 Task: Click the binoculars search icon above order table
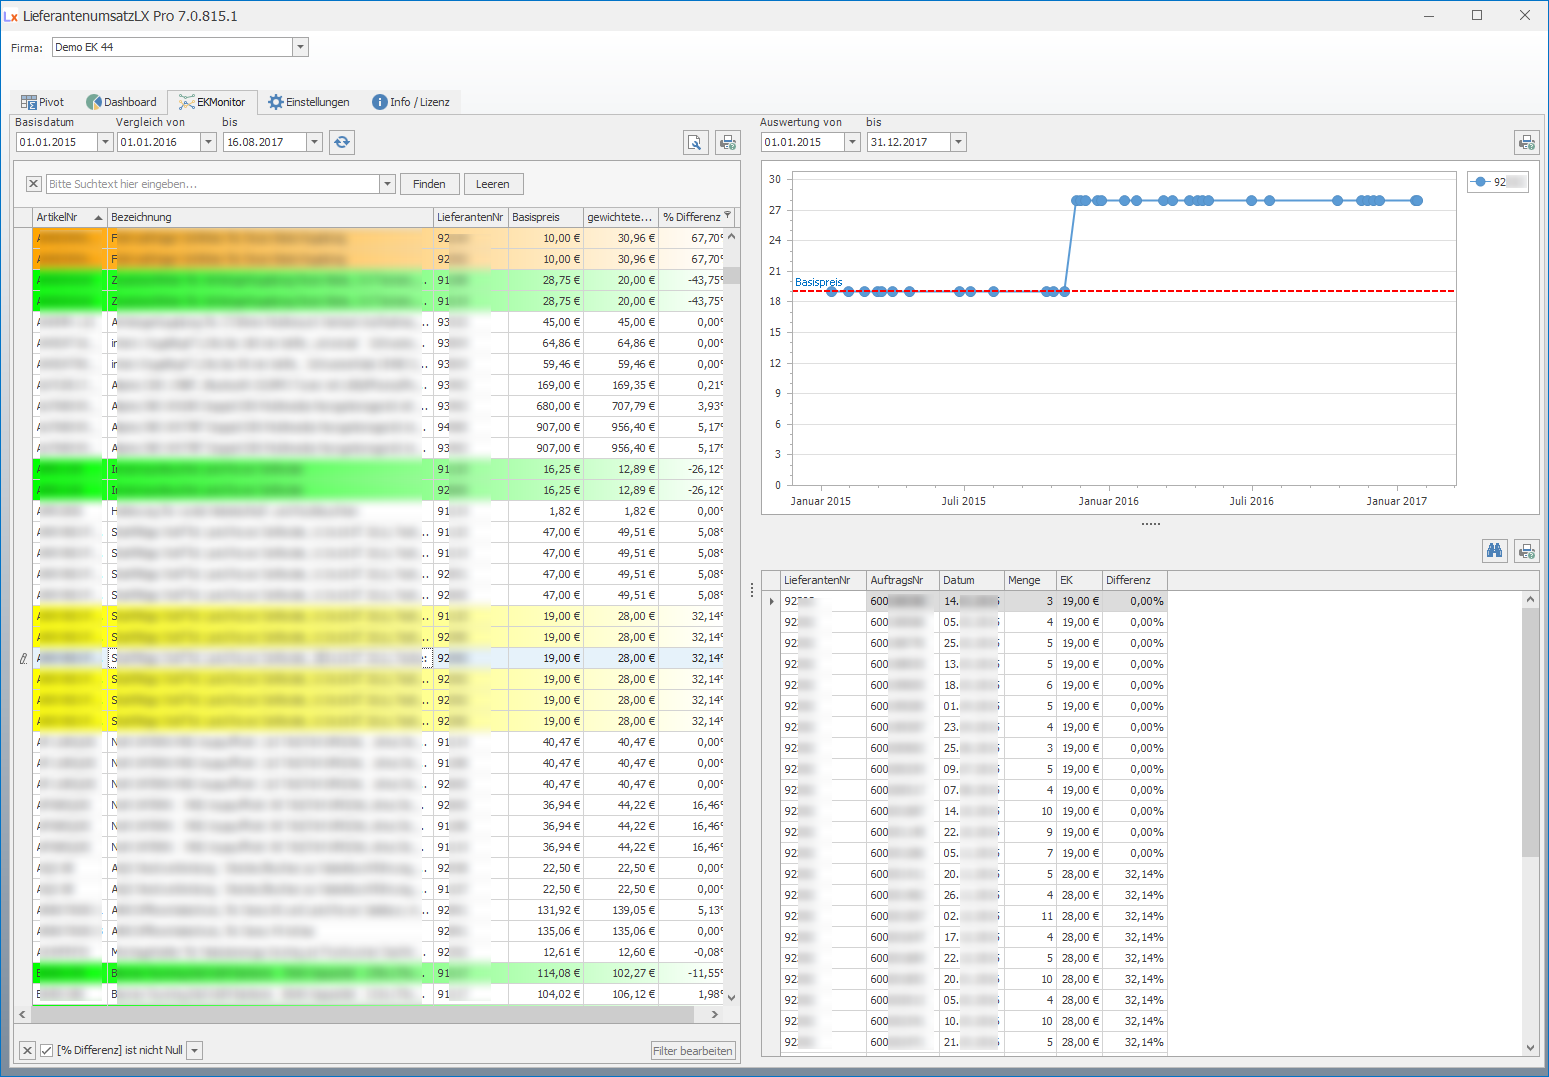click(x=1494, y=551)
